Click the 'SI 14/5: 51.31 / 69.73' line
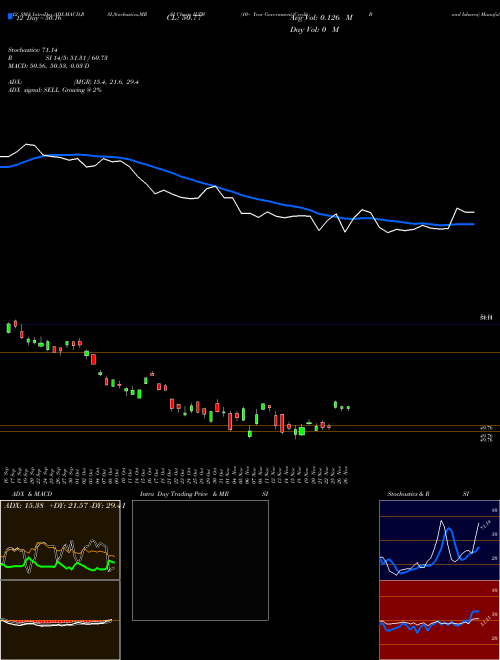 click(77, 58)
